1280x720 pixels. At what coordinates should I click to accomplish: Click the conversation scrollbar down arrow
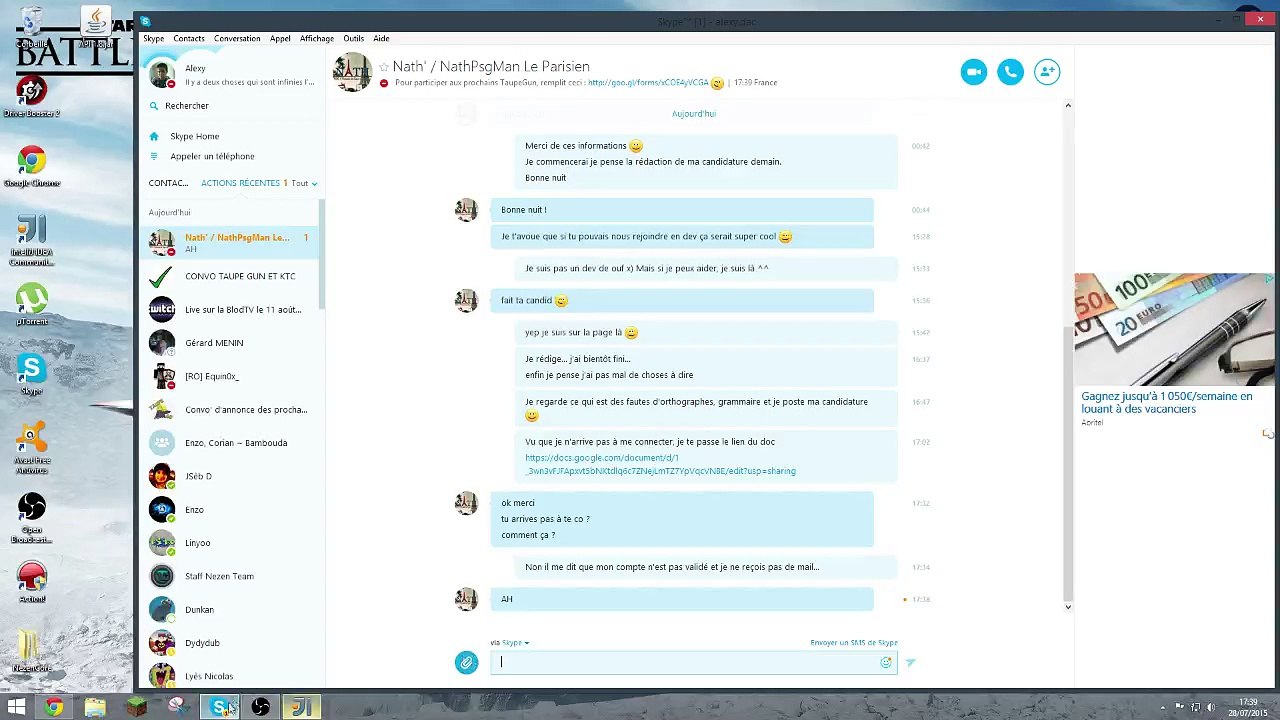[x=1068, y=607]
